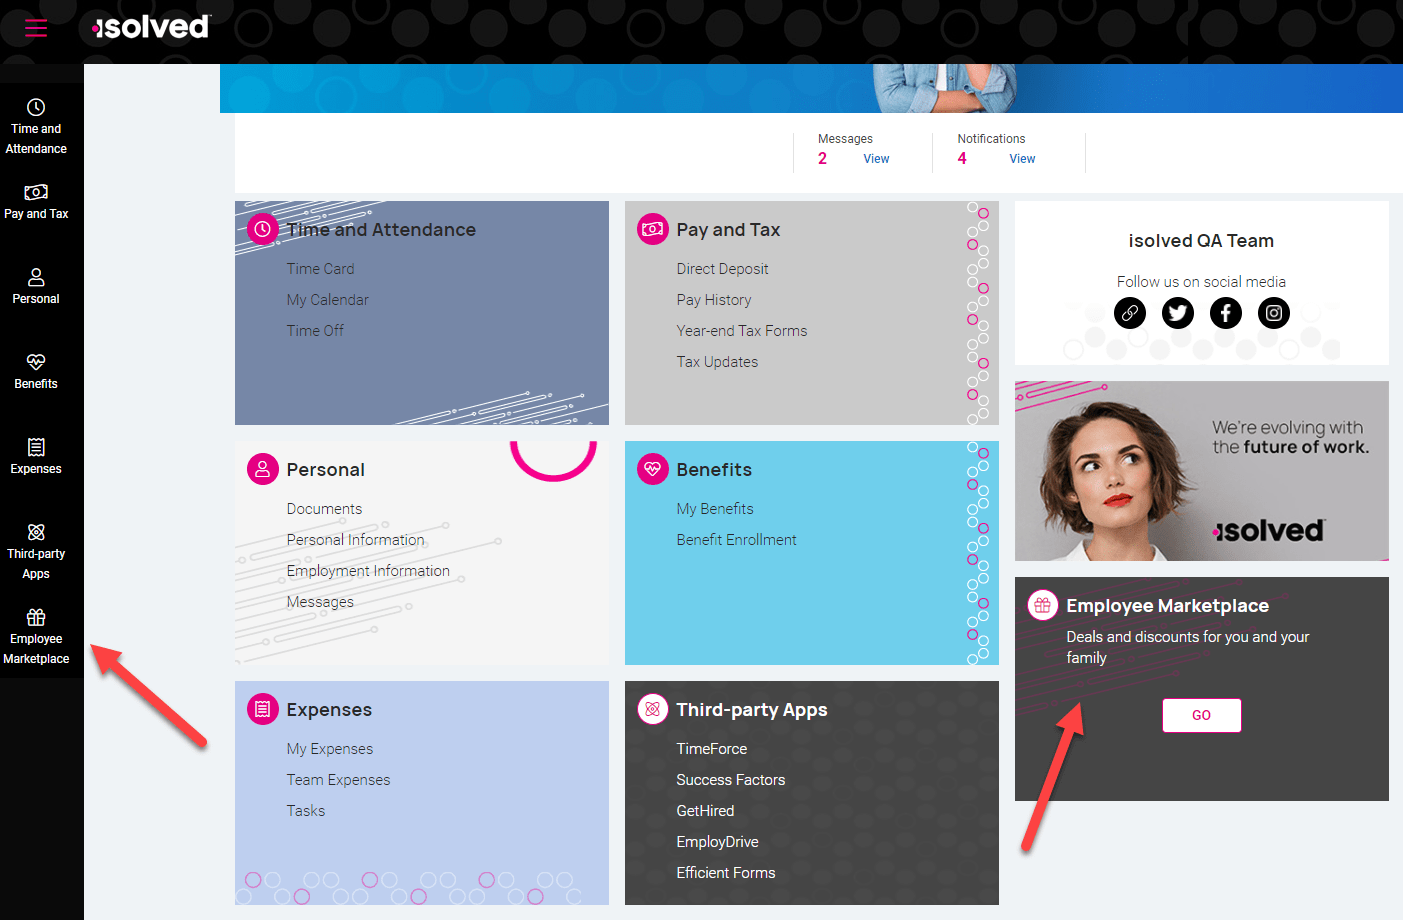
Task: Open Instagram social media icon
Action: click(x=1274, y=313)
